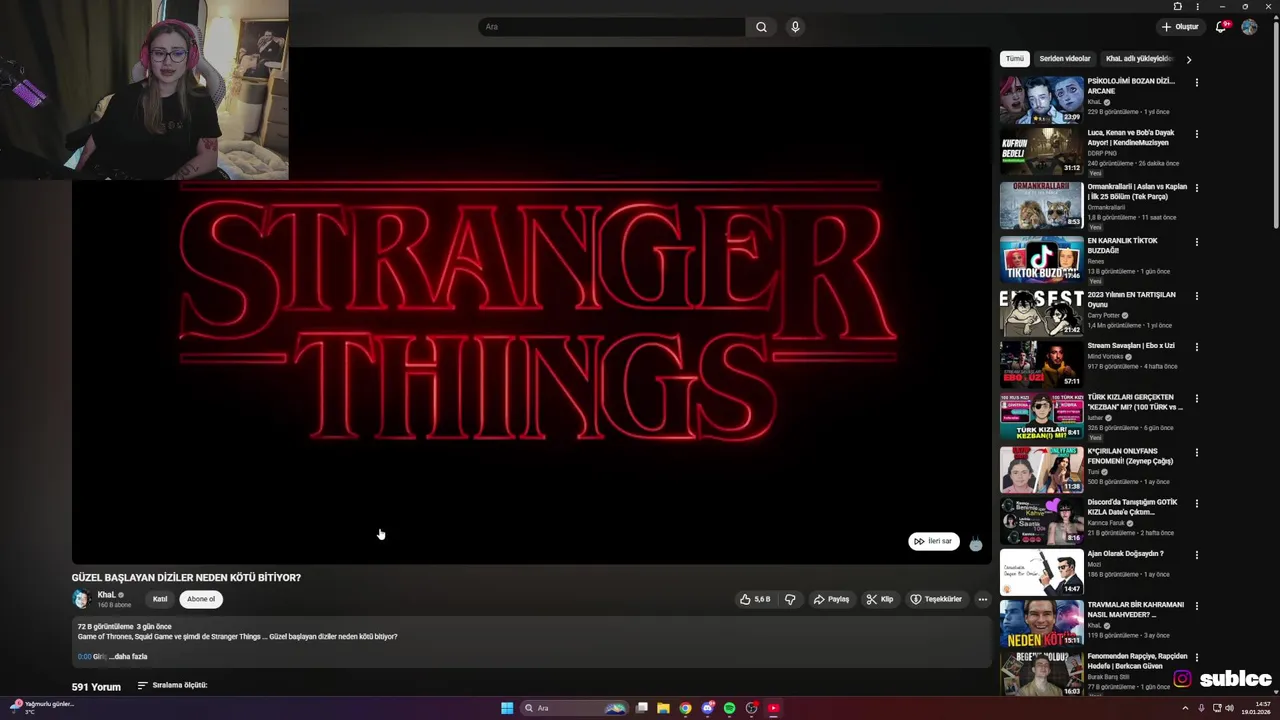Click the browser extensions puzzle icon
Viewport: 1280px width, 720px height.
pyautogui.click(x=1178, y=6)
